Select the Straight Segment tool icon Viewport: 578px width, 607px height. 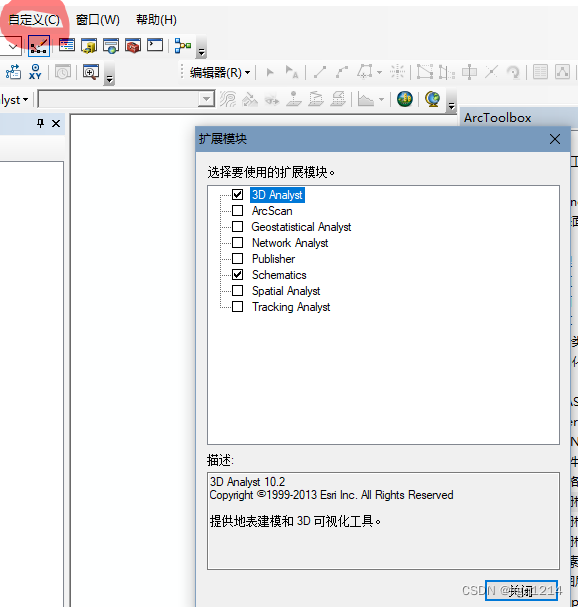click(x=320, y=72)
